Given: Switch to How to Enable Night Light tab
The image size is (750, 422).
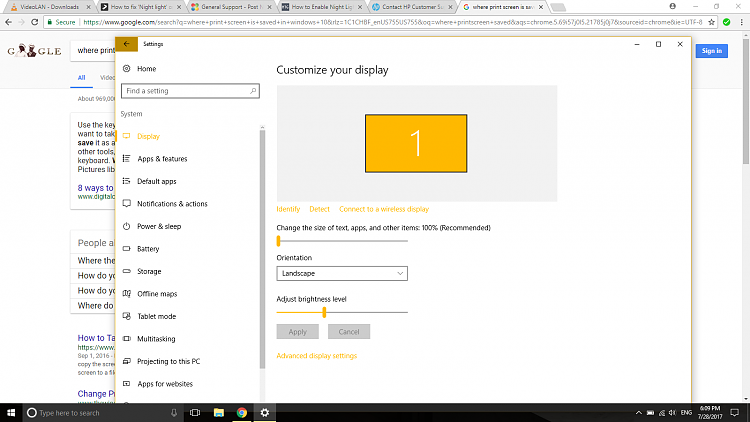Looking at the screenshot, I should pos(322,7).
